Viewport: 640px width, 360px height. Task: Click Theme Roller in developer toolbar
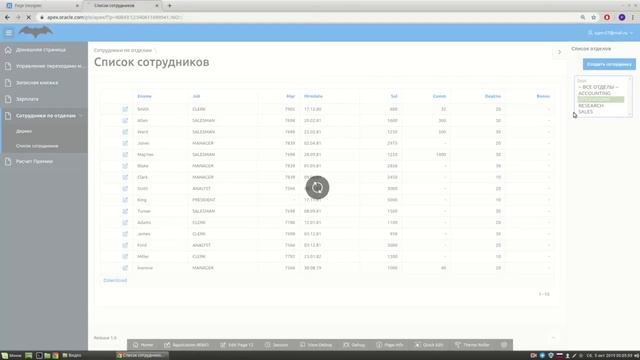click(x=472, y=345)
